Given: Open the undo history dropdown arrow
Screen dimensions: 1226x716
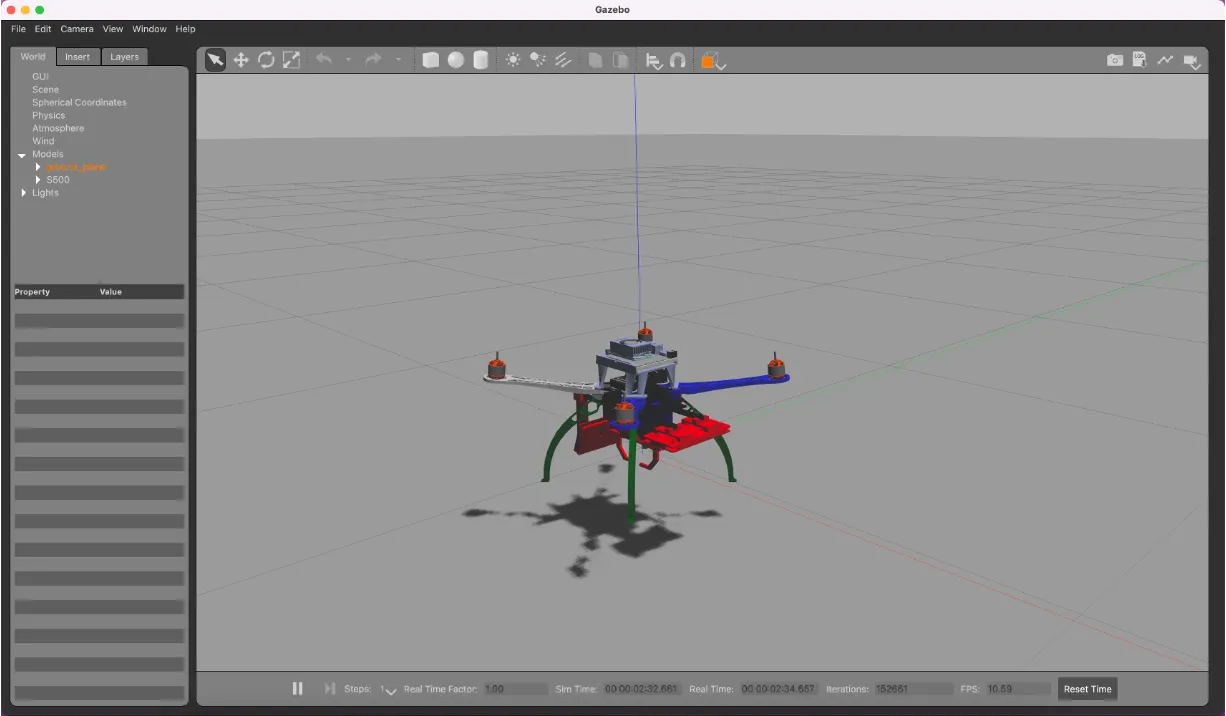Looking at the screenshot, I should click(348, 60).
